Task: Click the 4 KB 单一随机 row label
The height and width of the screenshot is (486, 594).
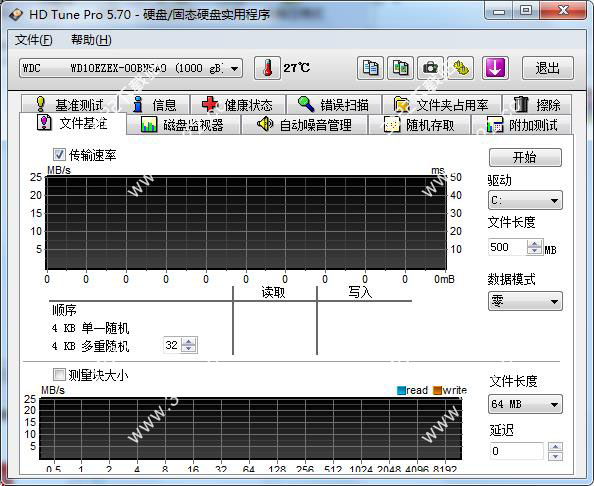Action: point(91,328)
